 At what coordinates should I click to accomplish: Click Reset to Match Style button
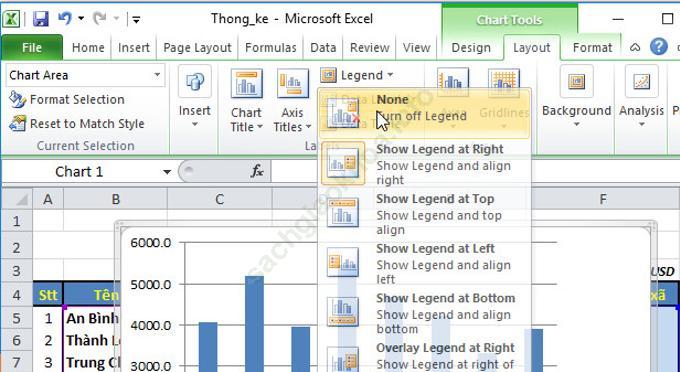click(x=77, y=124)
